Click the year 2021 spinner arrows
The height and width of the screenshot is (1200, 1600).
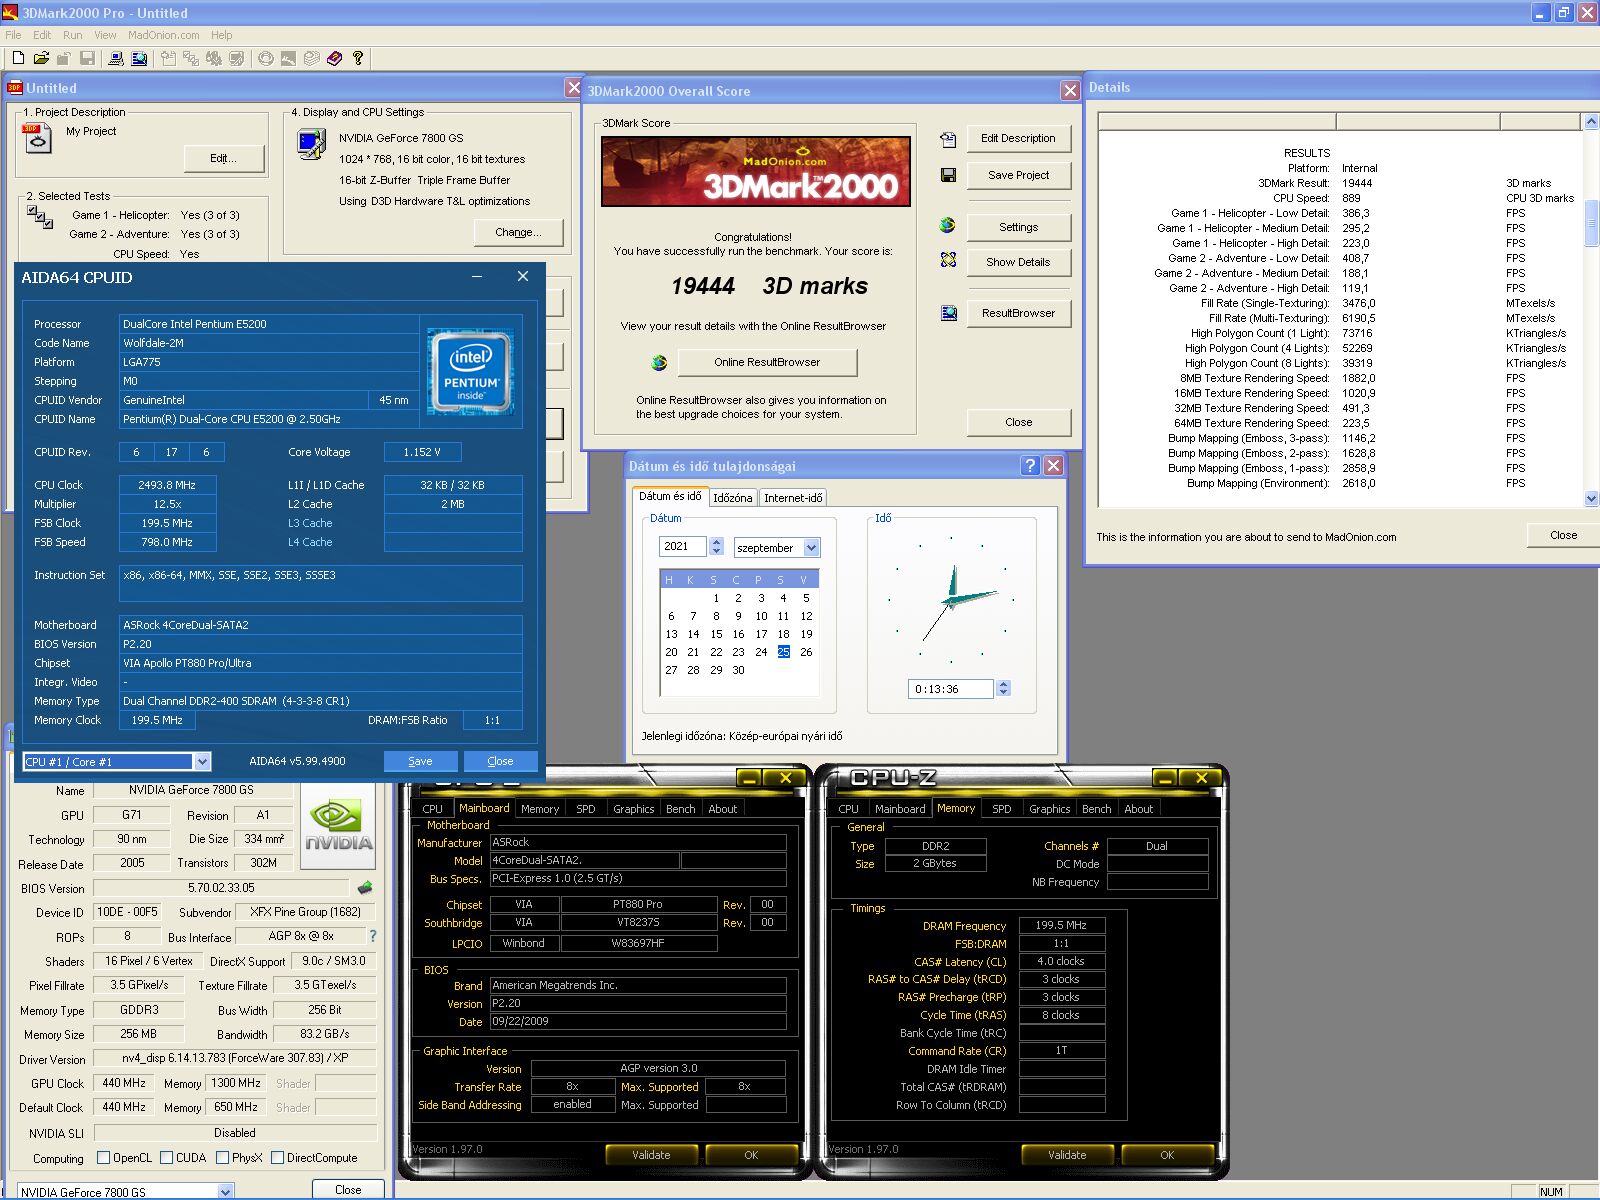716,546
